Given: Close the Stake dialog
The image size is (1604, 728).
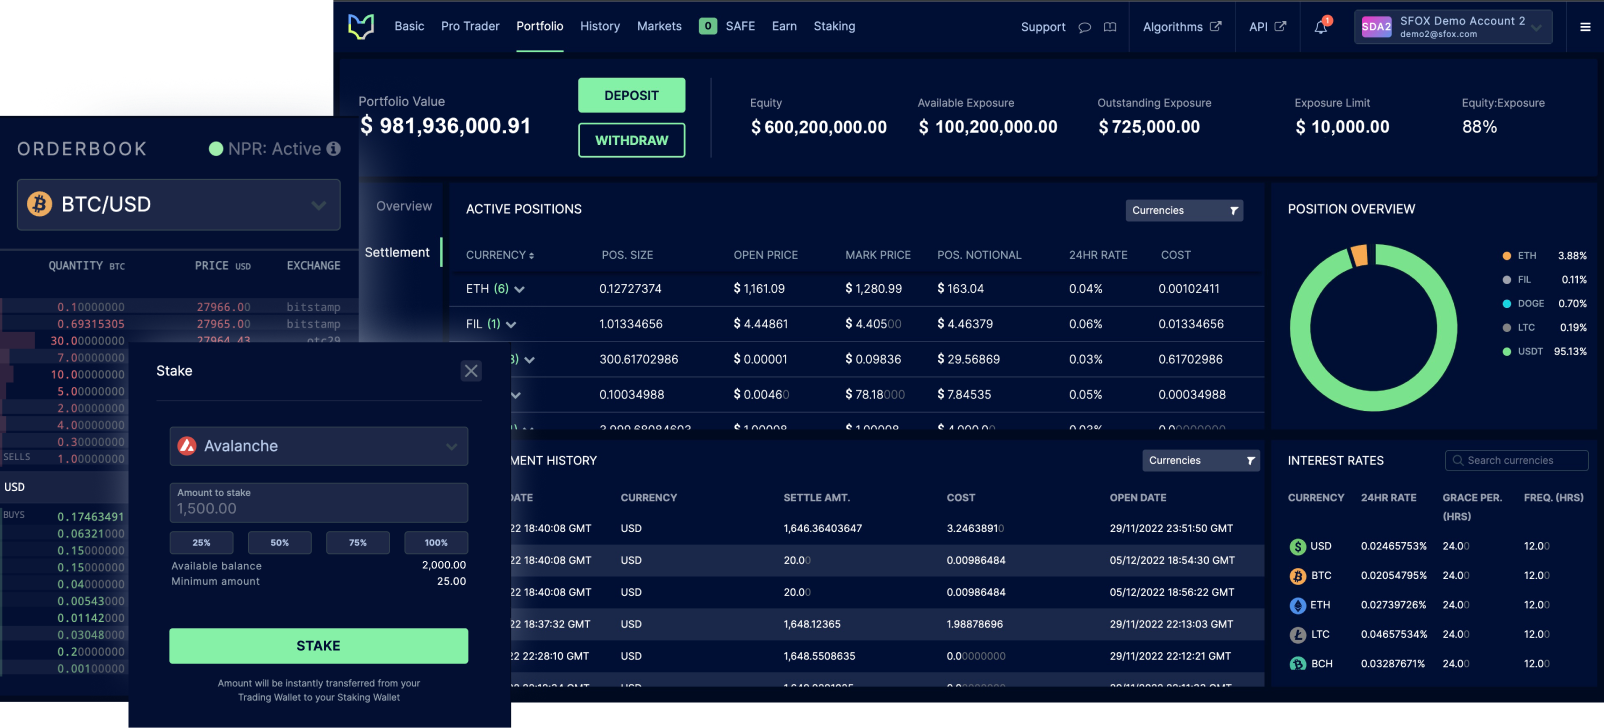Looking at the screenshot, I should point(471,371).
